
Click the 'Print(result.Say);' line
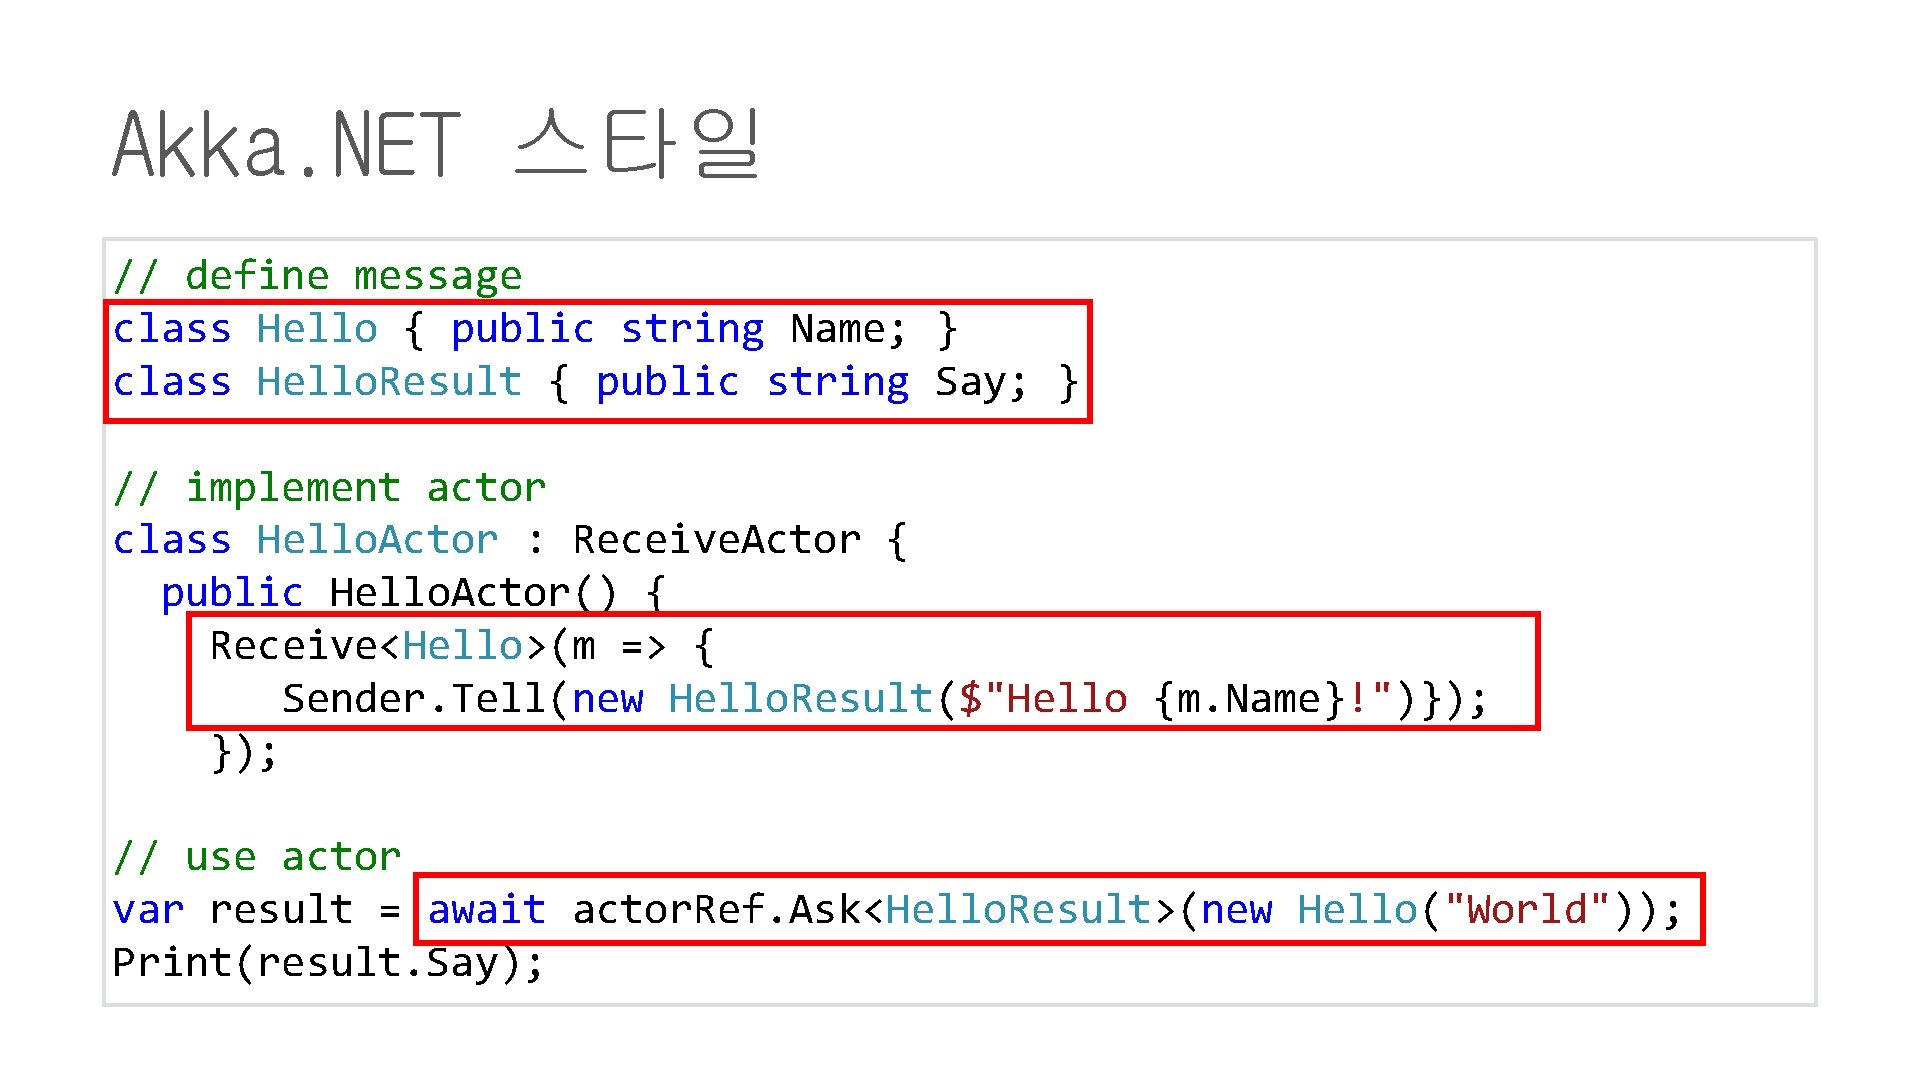[x=328, y=963]
